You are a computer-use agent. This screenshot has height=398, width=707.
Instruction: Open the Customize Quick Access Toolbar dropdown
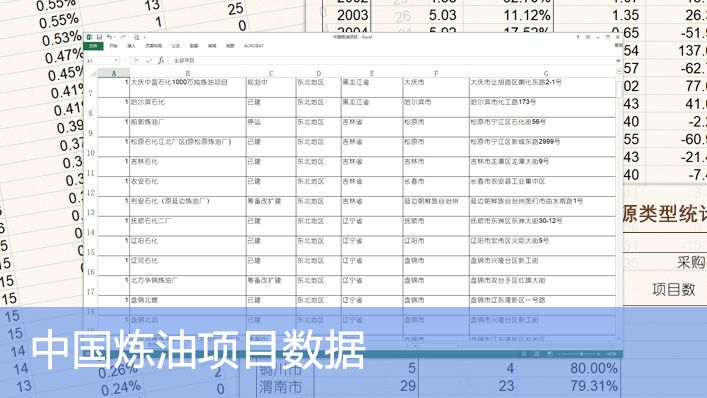click(145, 37)
